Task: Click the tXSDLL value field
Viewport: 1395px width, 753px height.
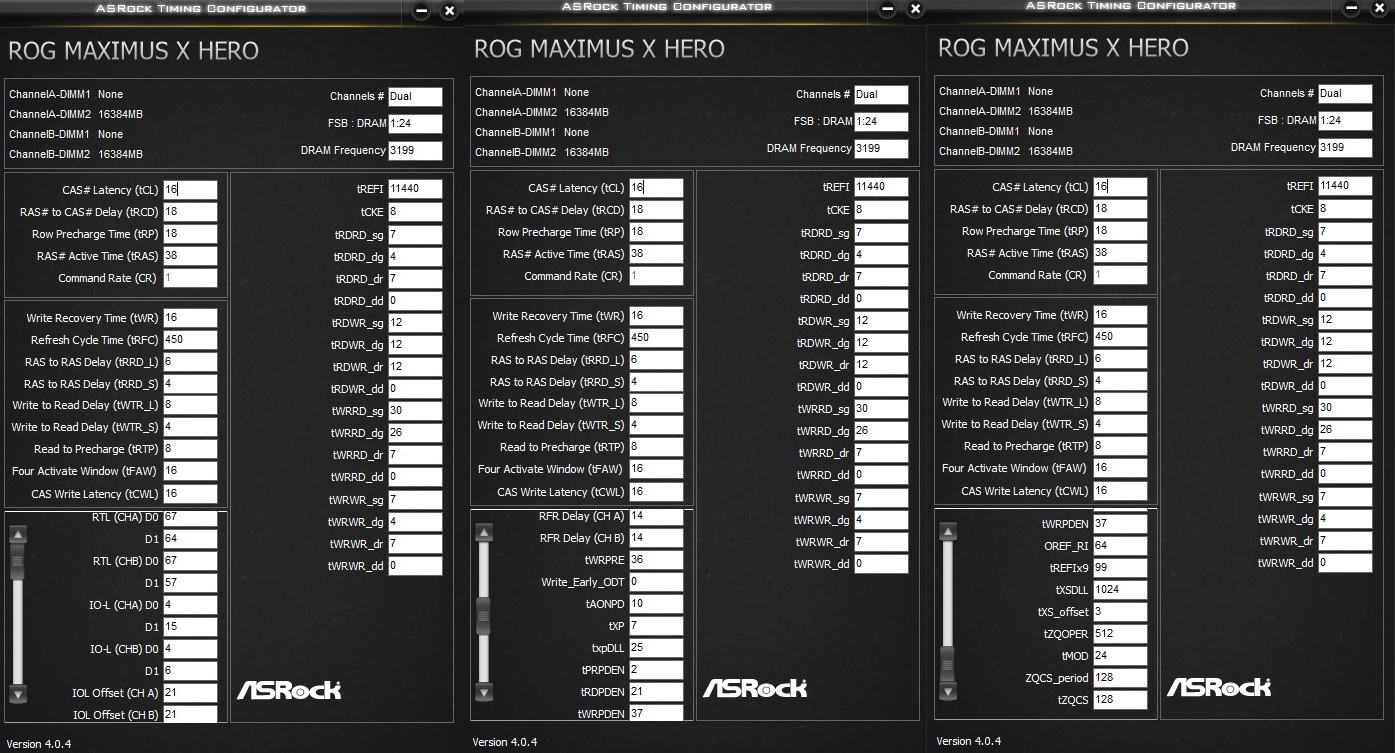Action: pos(1120,590)
